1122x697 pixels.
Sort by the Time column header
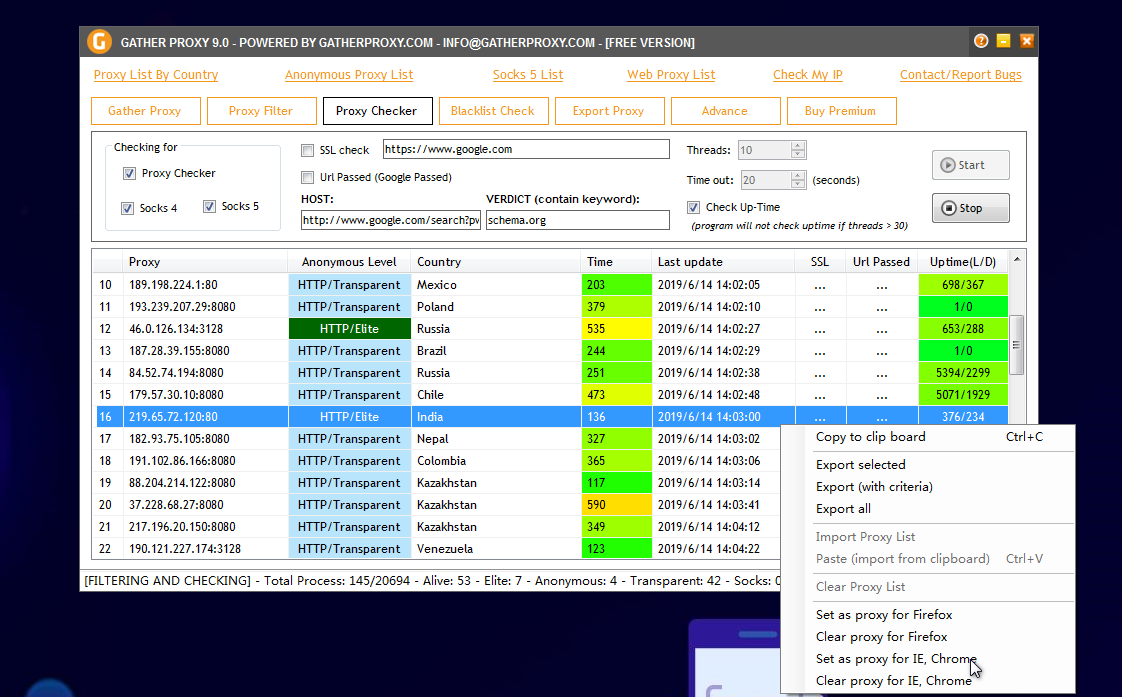616,262
